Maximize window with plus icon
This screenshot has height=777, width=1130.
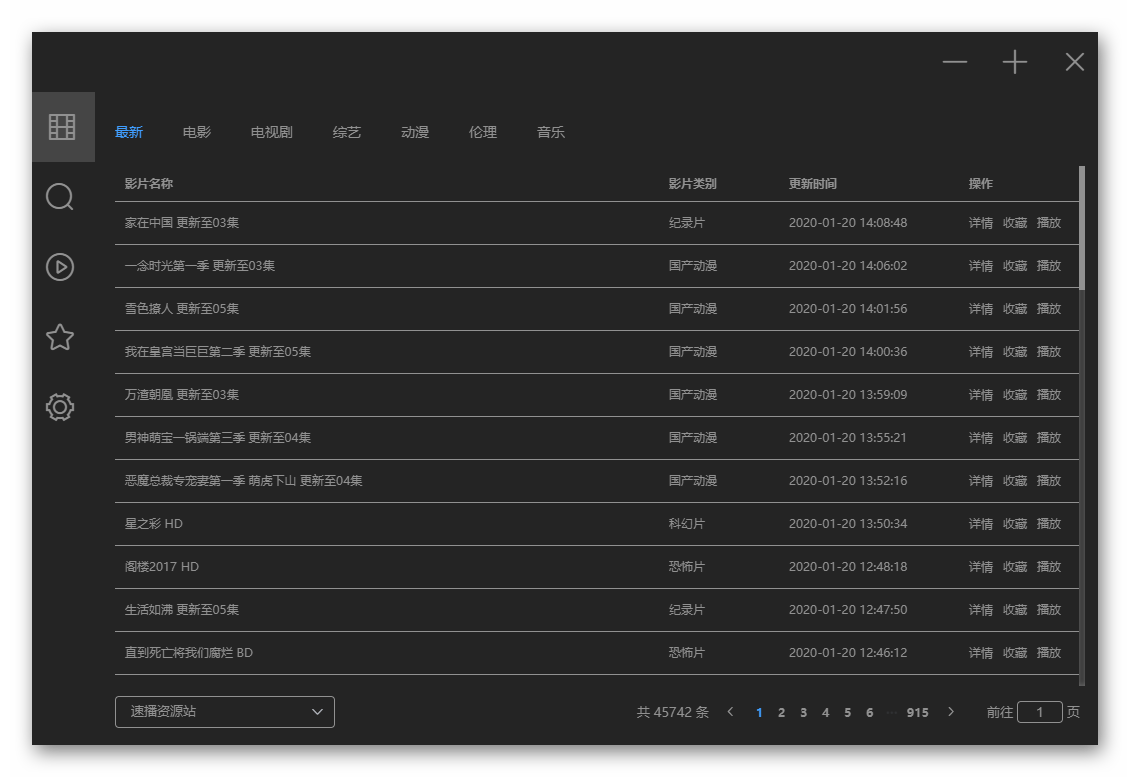(x=1015, y=62)
